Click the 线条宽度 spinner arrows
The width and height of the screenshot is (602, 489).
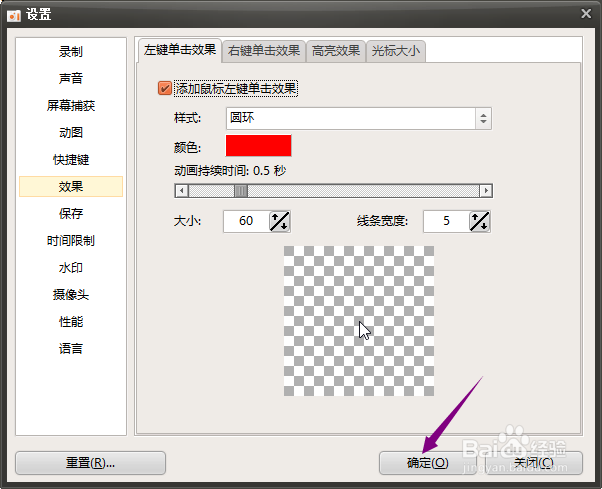(x=480, y=221)
